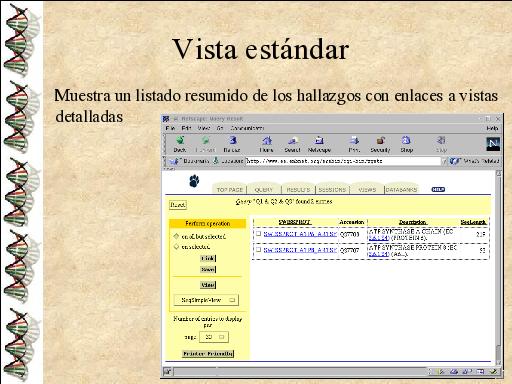This screenshot has height=384, width=512.
Task: Open the Security toolbar button
Action: pyautogui.click(x=380, y=144)
